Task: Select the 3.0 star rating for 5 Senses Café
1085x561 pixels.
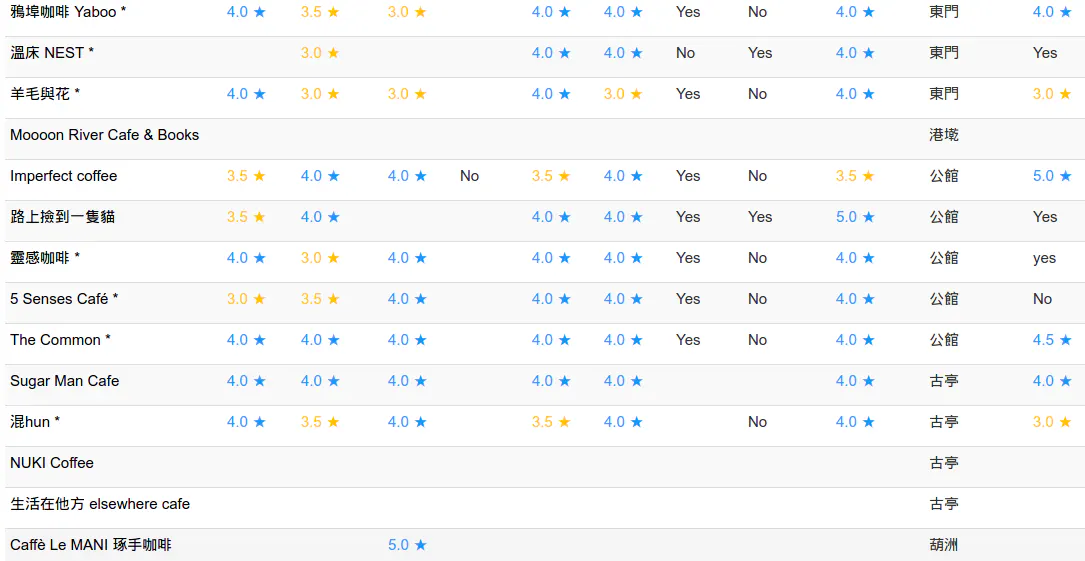Action: [x=246, y=299]
